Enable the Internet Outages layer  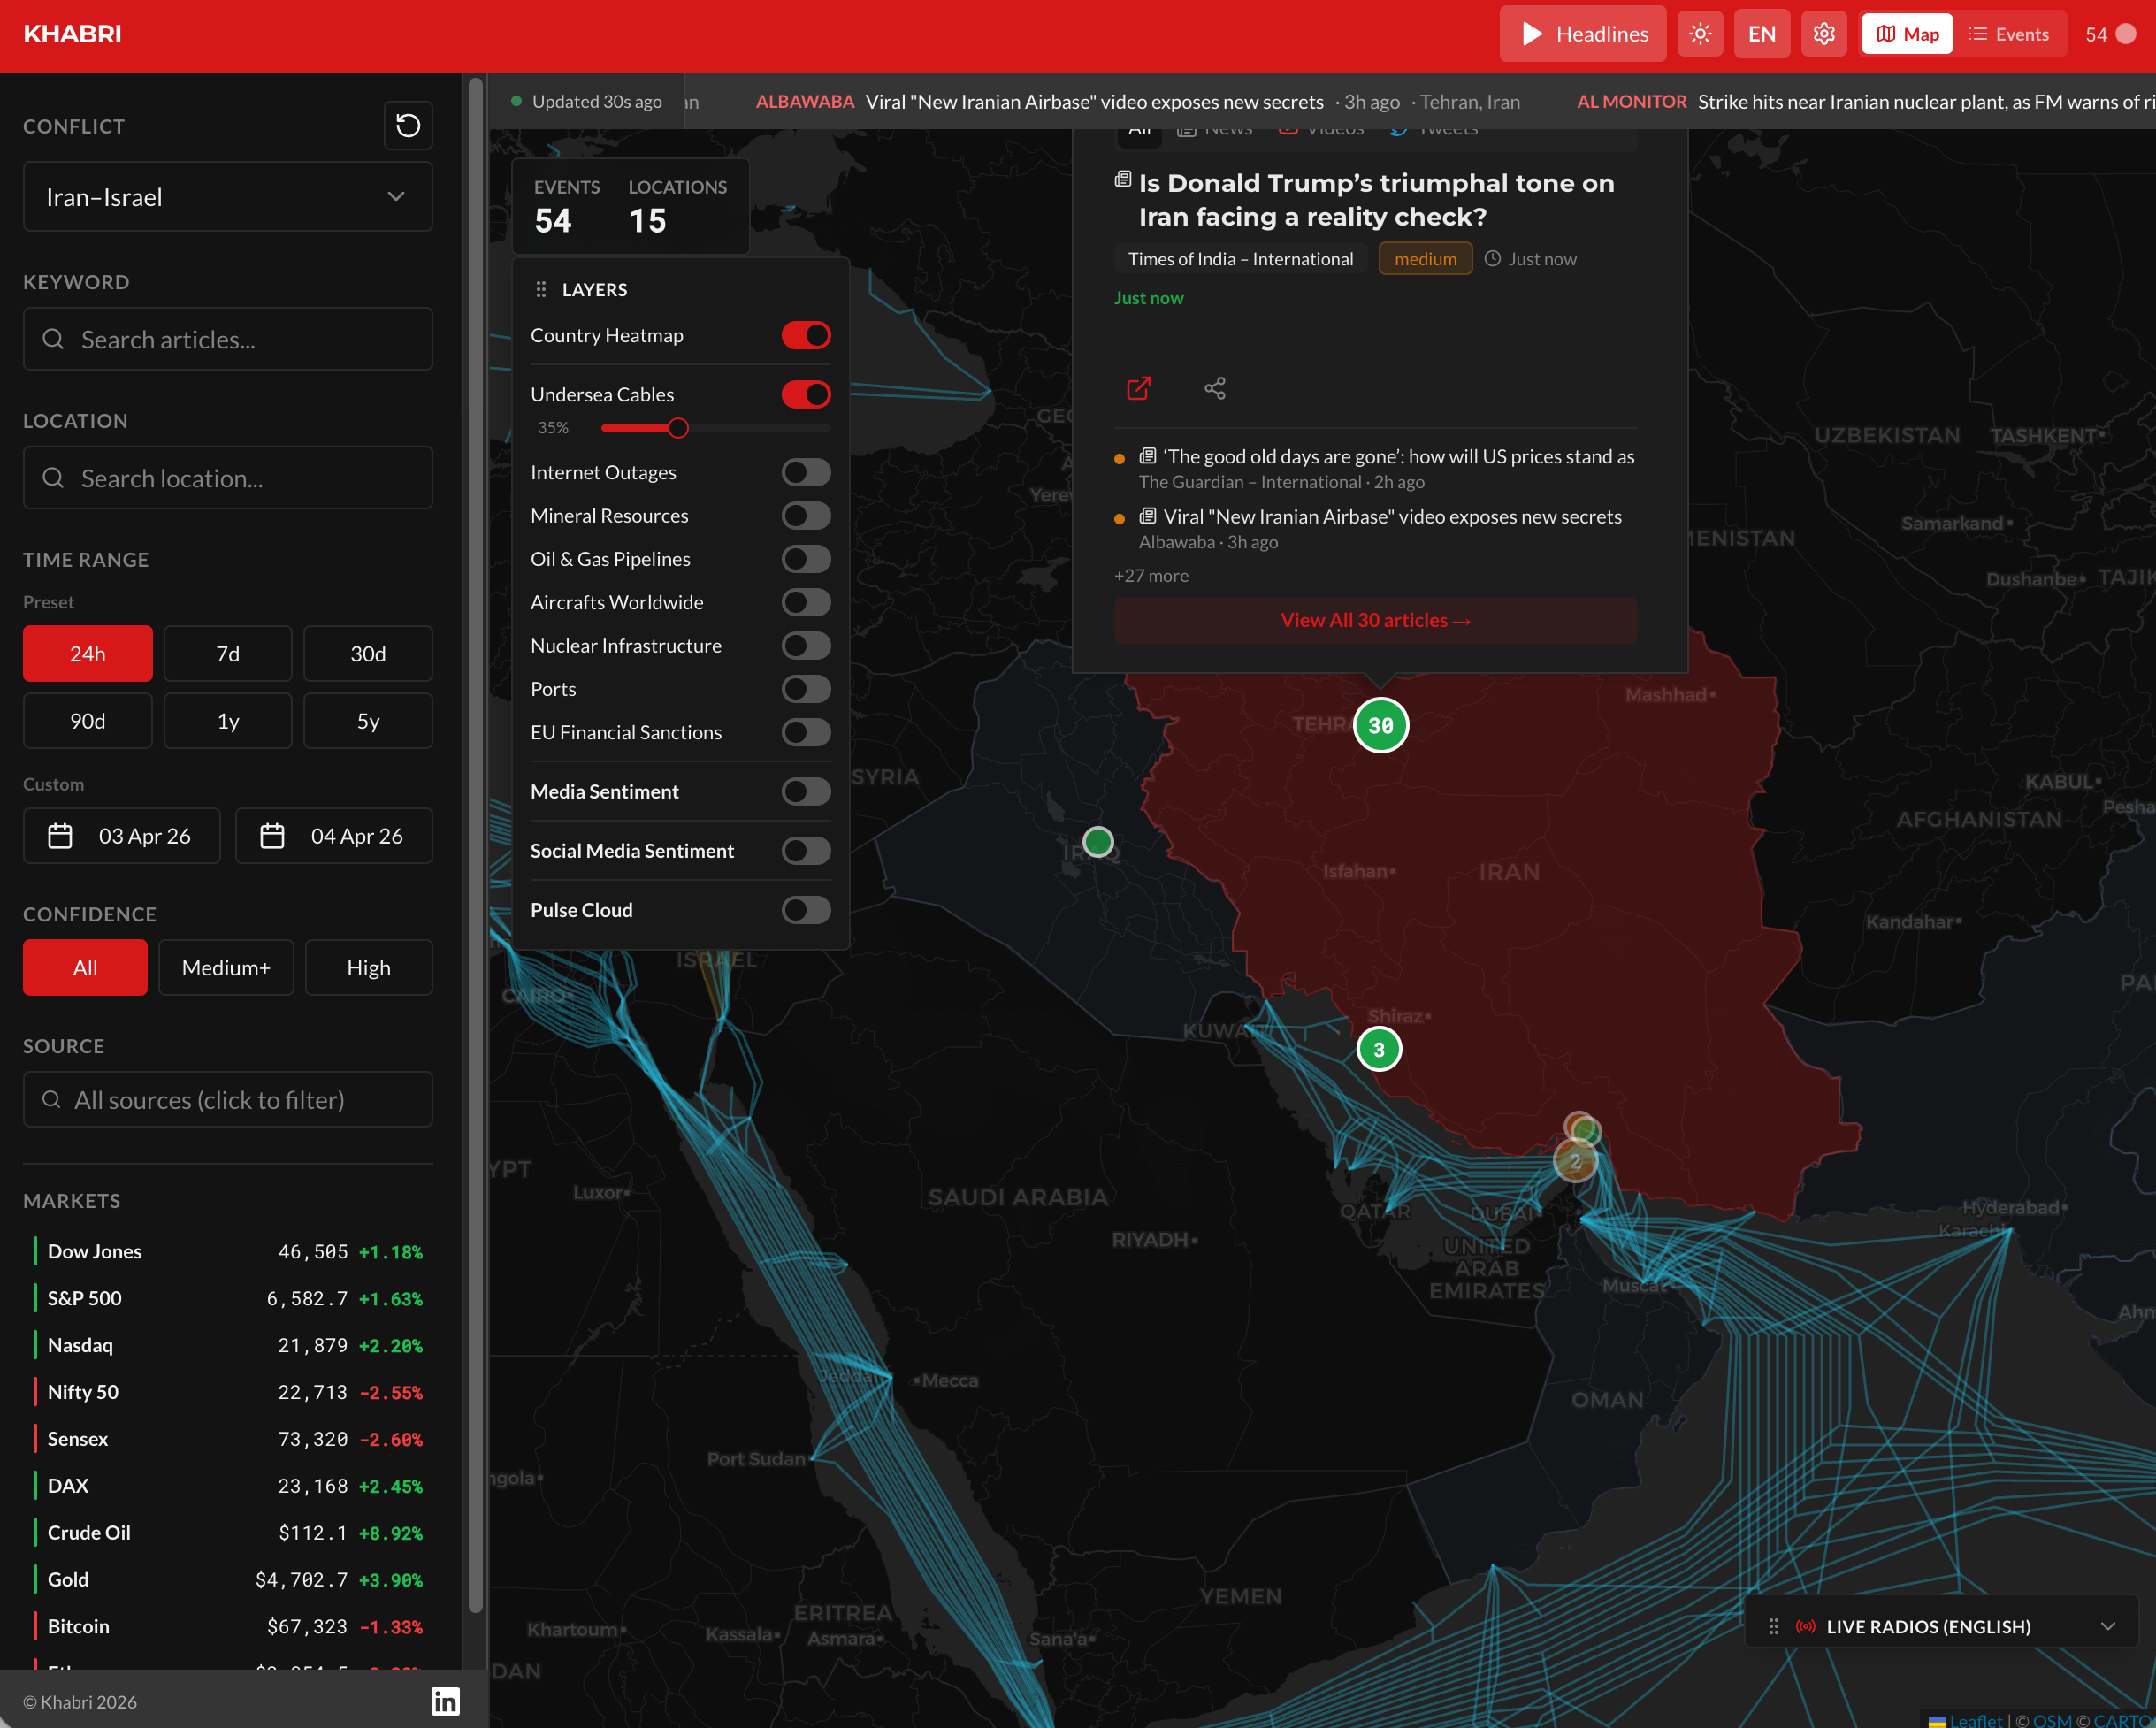pos(806,472)
